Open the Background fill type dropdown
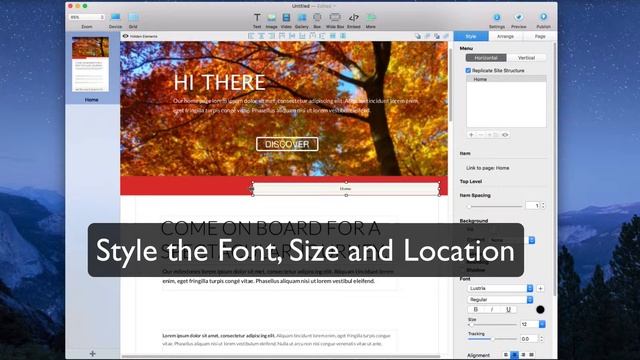The height and width of the screenshot is (360, 640). point(511,240)
